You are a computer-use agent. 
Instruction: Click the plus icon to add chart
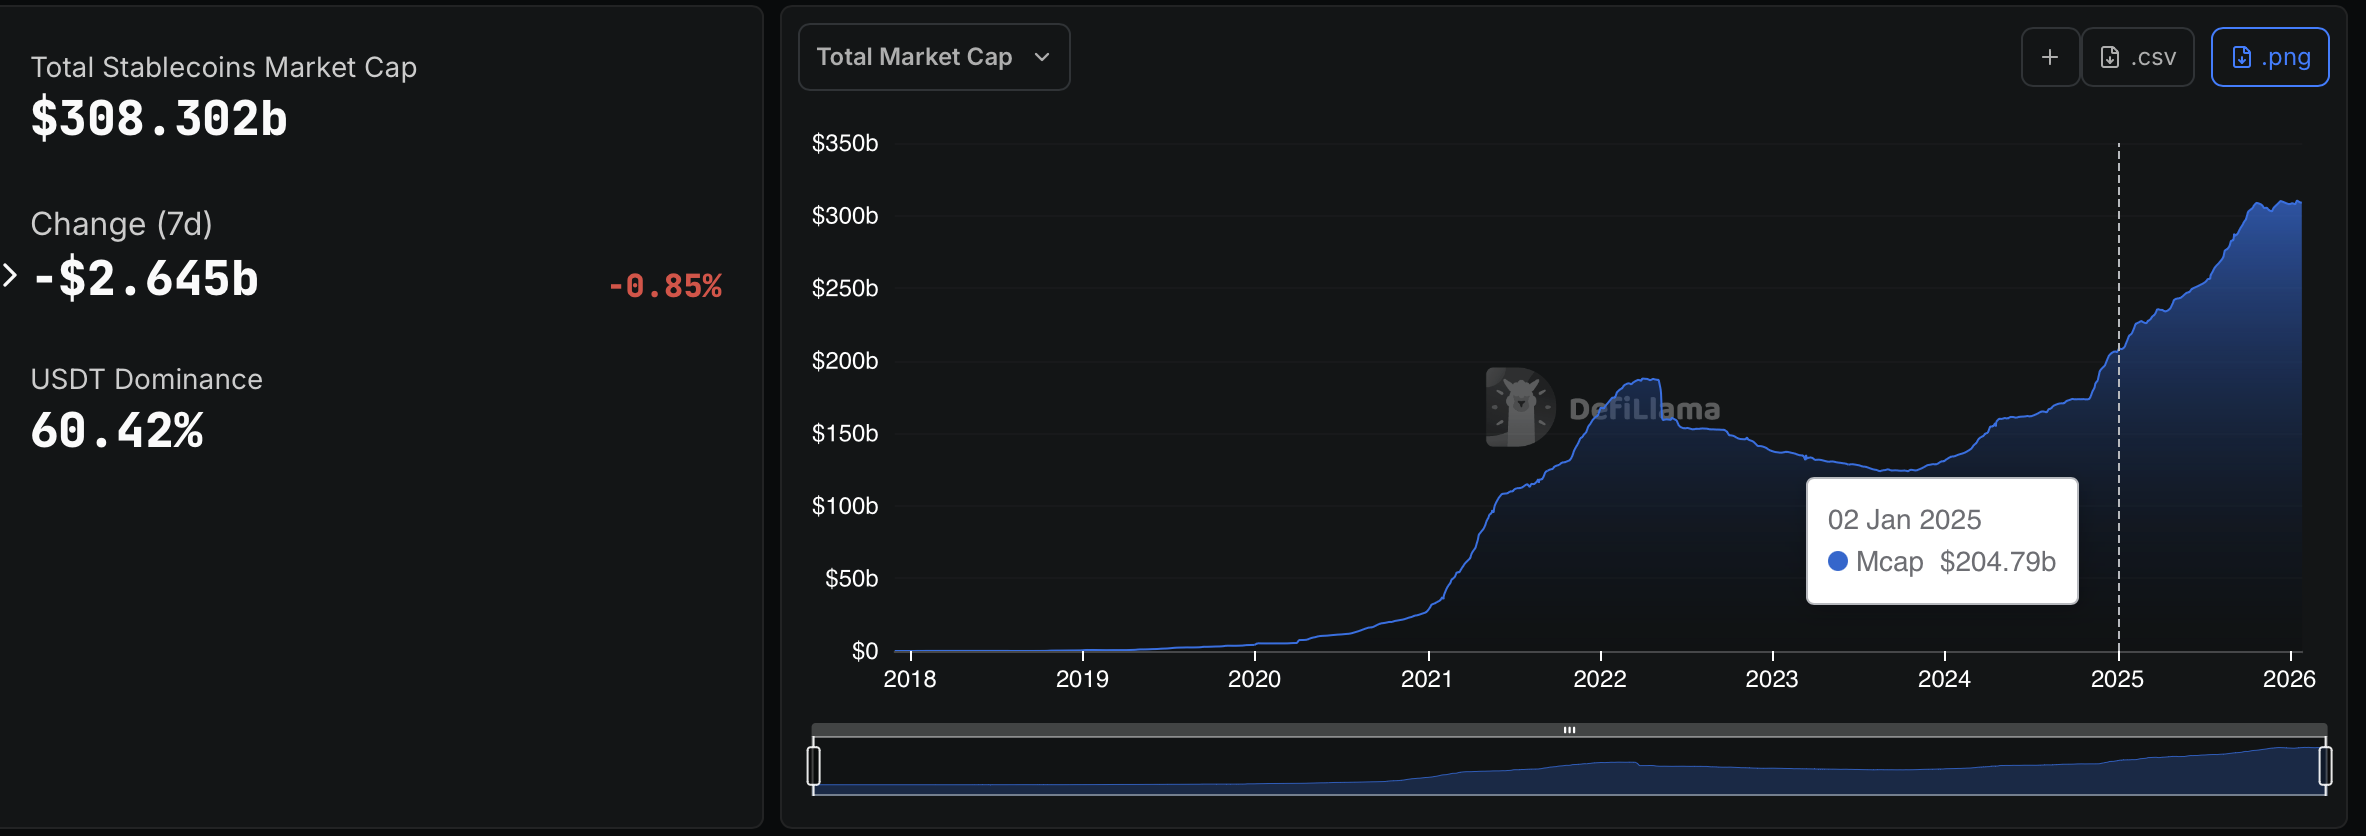(x=2049, y=58)
